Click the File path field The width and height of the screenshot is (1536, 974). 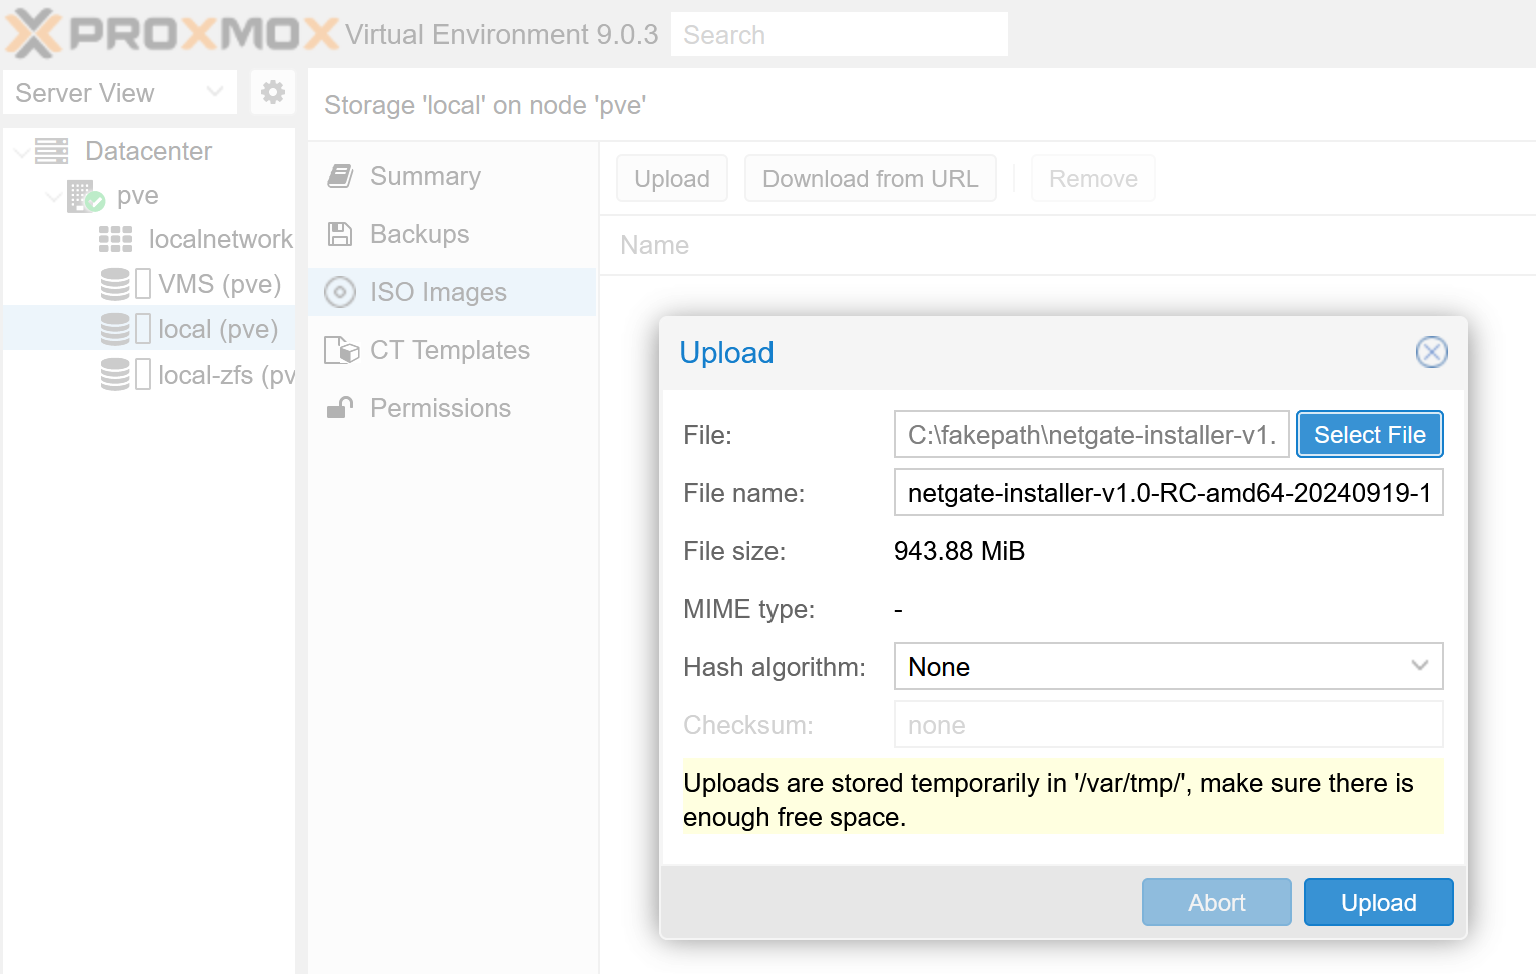click(1092, 434)
